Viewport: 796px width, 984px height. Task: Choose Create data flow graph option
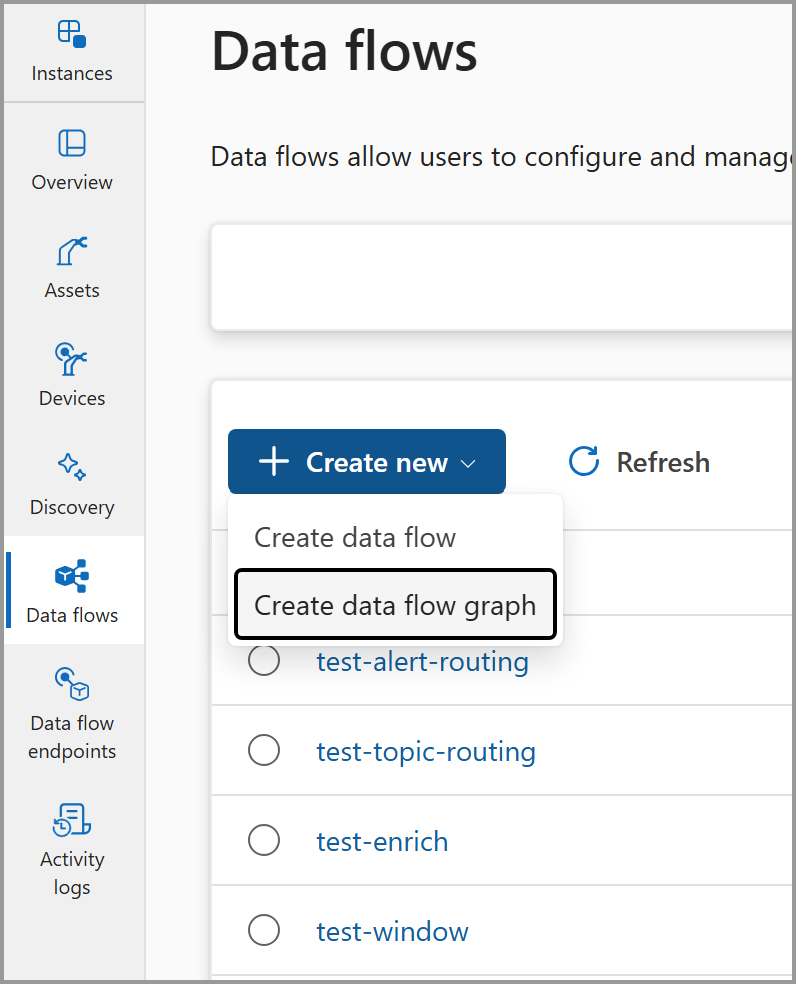pos(395,604)
